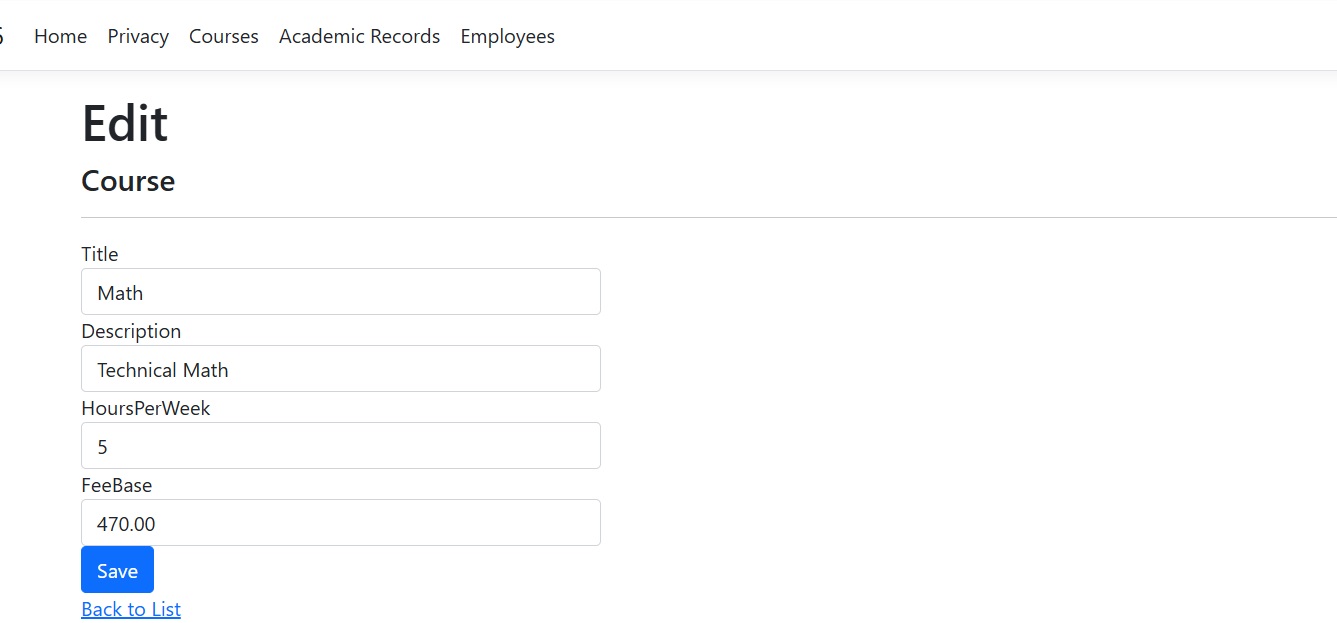Image resolution: width=1337 pixels, height=623 pixels.
Task: Click the Description field label
Action: coord(131,331)
